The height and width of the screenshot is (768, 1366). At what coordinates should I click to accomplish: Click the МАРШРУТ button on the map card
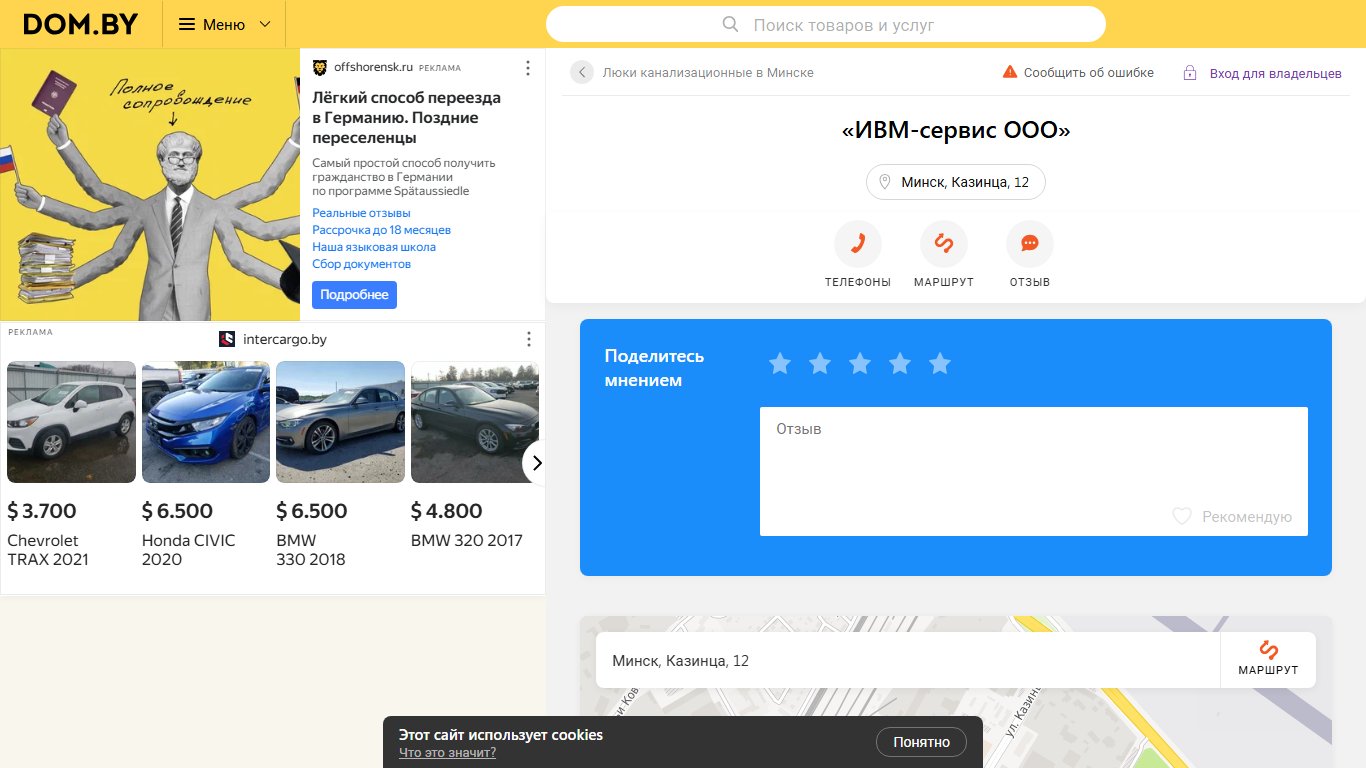point(1268,660)
